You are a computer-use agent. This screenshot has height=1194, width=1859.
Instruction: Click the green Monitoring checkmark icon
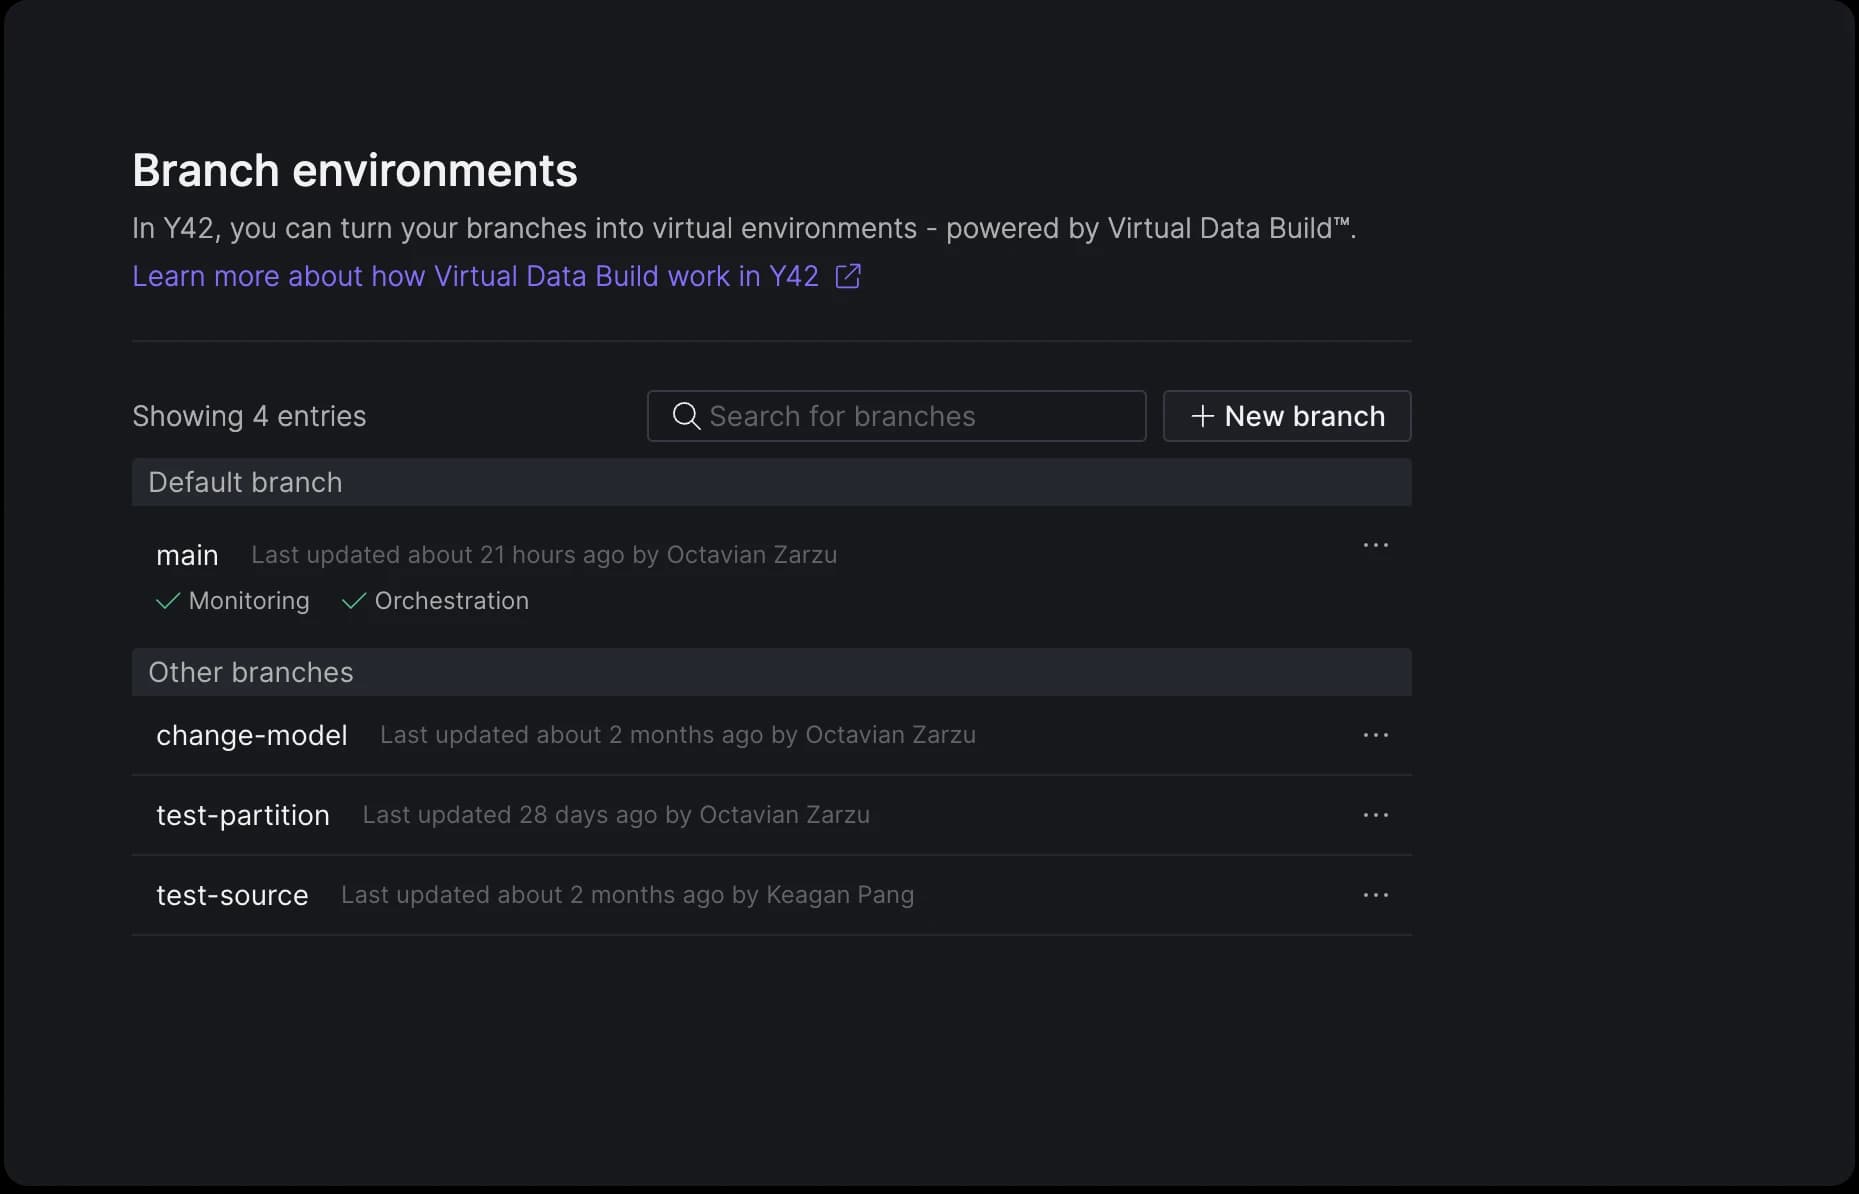168,601
